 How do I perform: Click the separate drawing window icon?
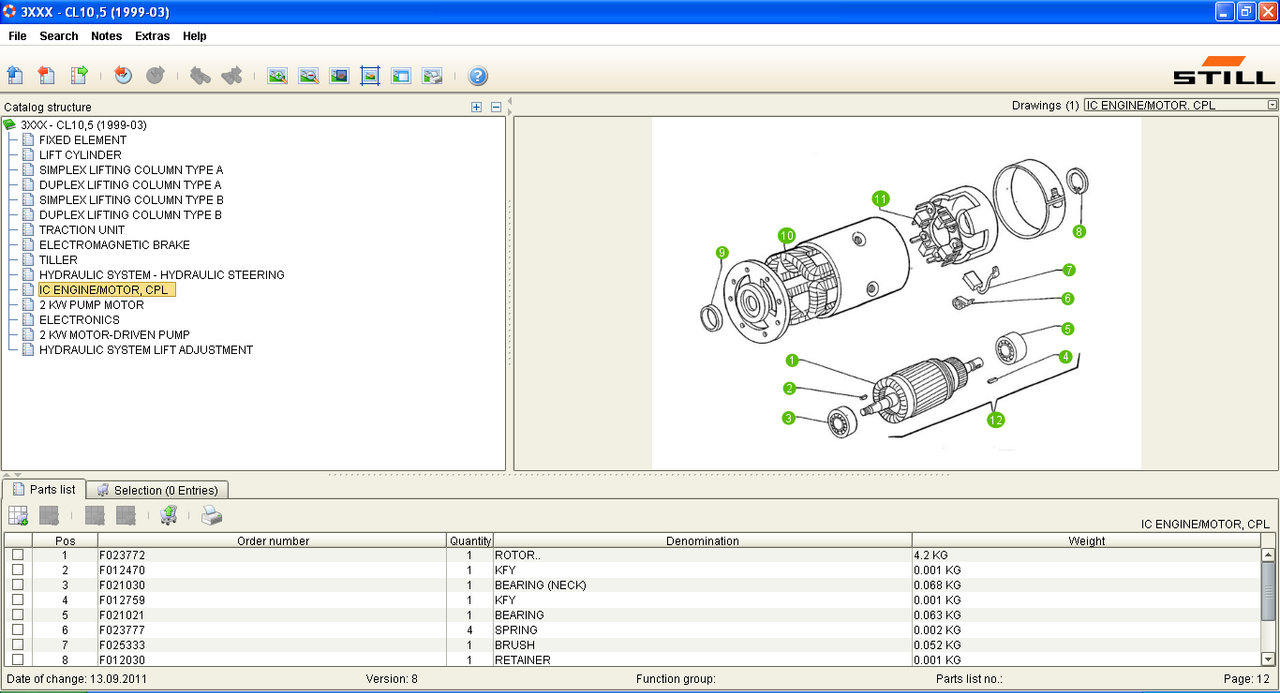[401, 75]
